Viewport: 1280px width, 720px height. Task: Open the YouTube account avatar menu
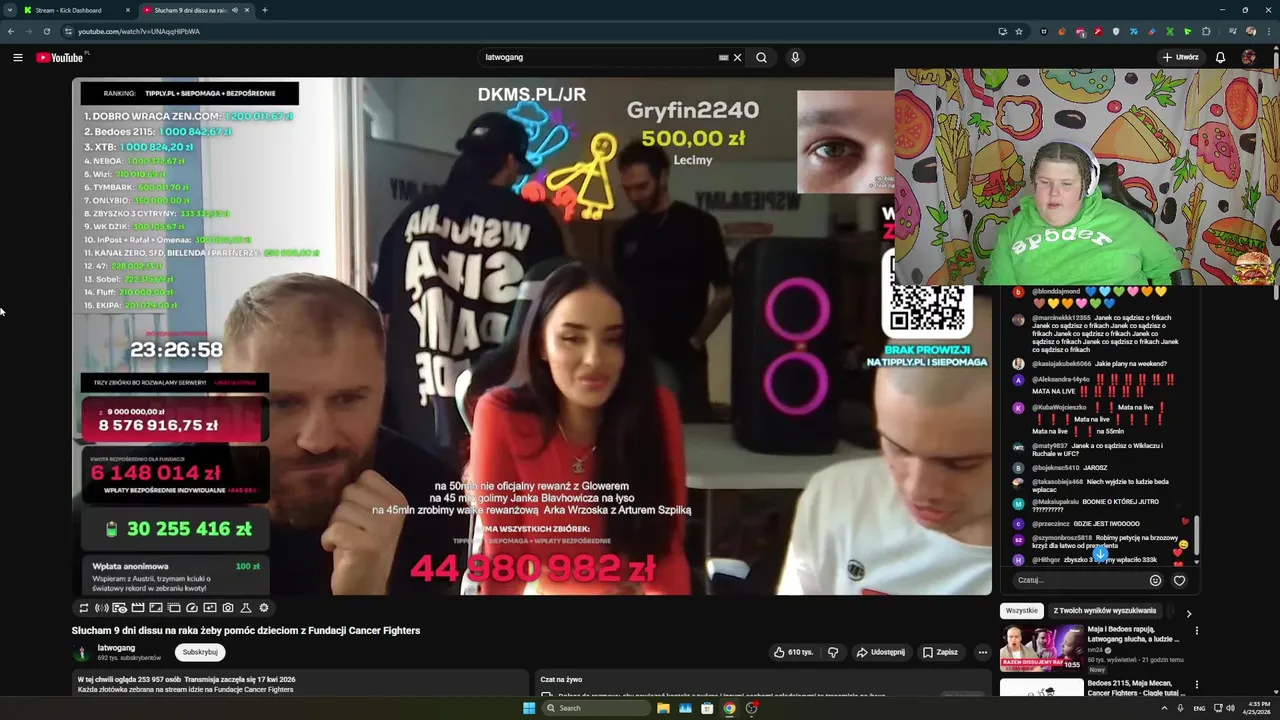pos(1248,57)
